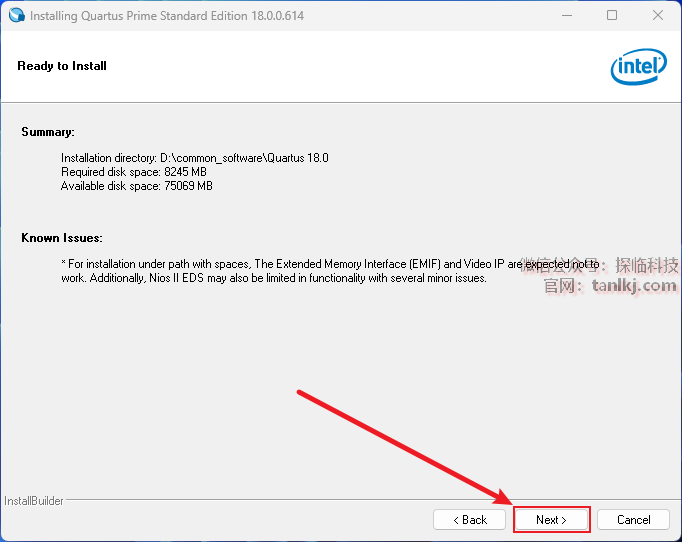
Task: Minimize the installer window
Action: (x=567, y=15)
